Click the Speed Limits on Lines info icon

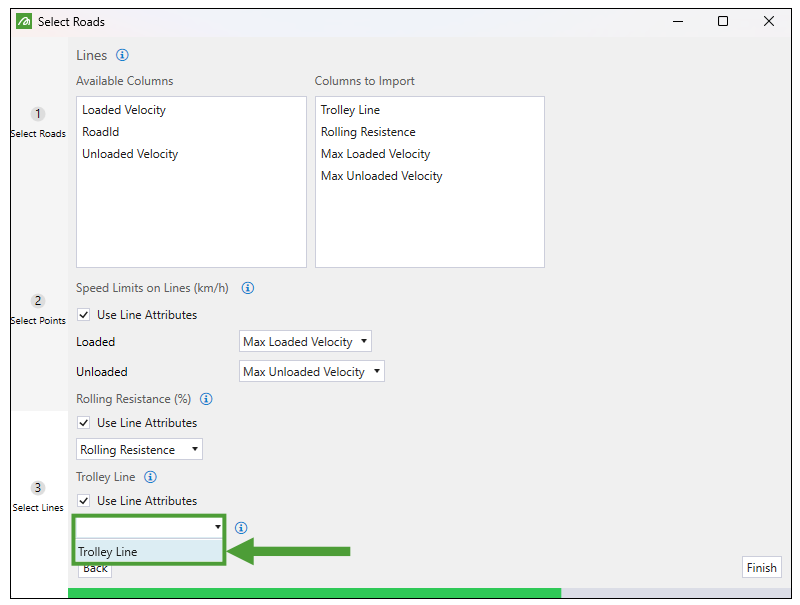[247, 288]
